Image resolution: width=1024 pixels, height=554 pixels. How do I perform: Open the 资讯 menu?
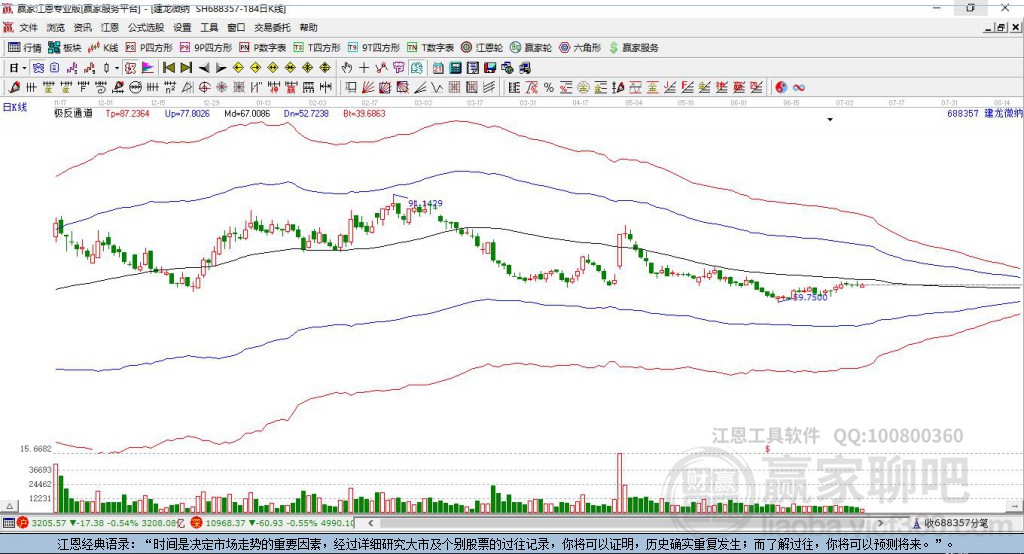82,27
